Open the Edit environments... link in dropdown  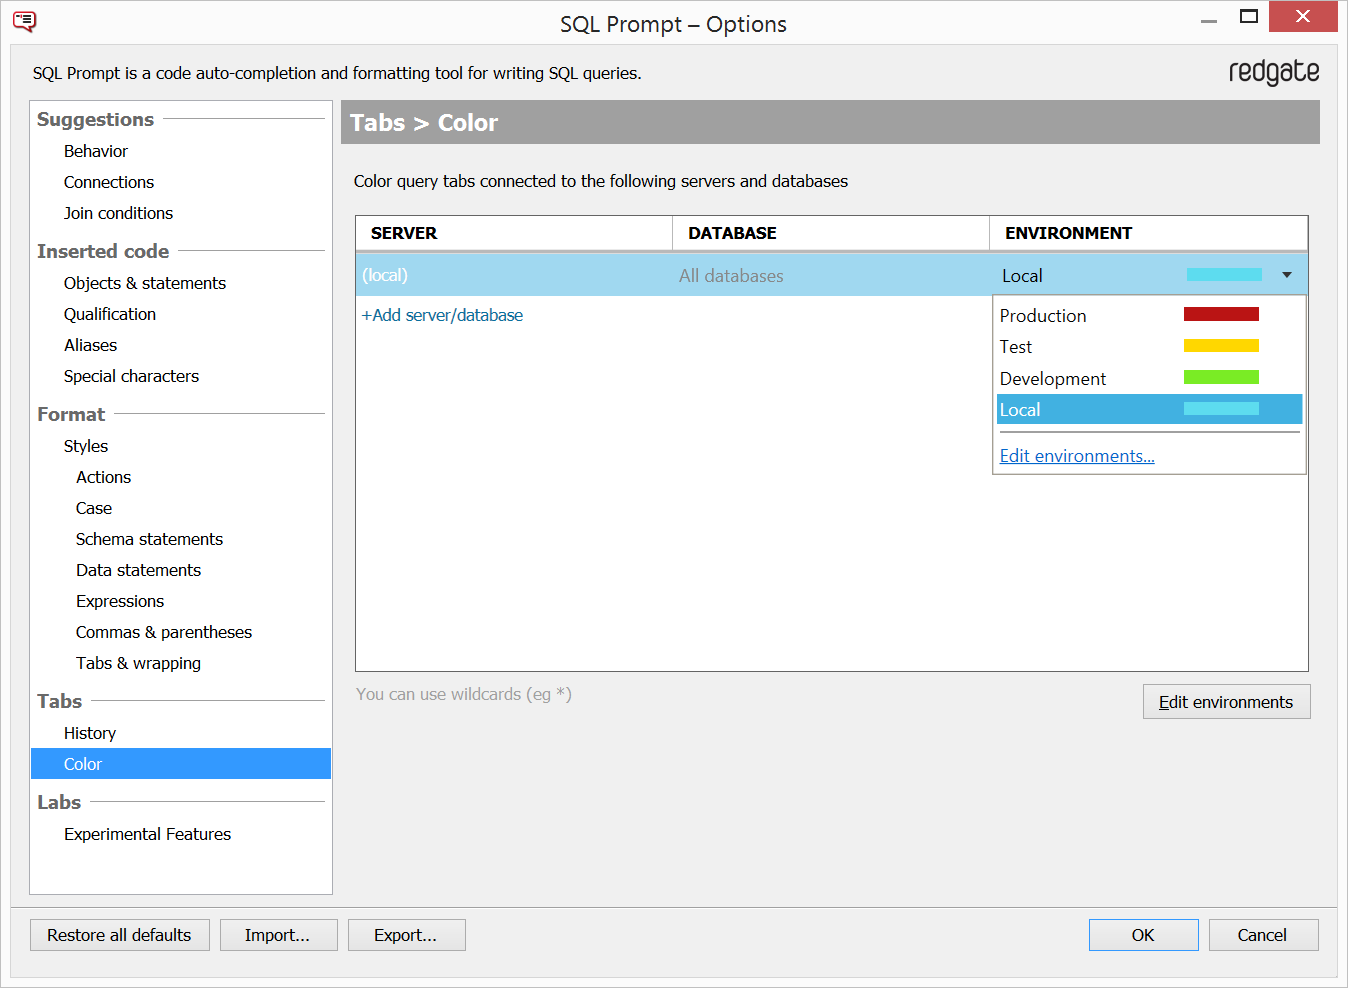pyautogui.click(x=1076, y=456)
